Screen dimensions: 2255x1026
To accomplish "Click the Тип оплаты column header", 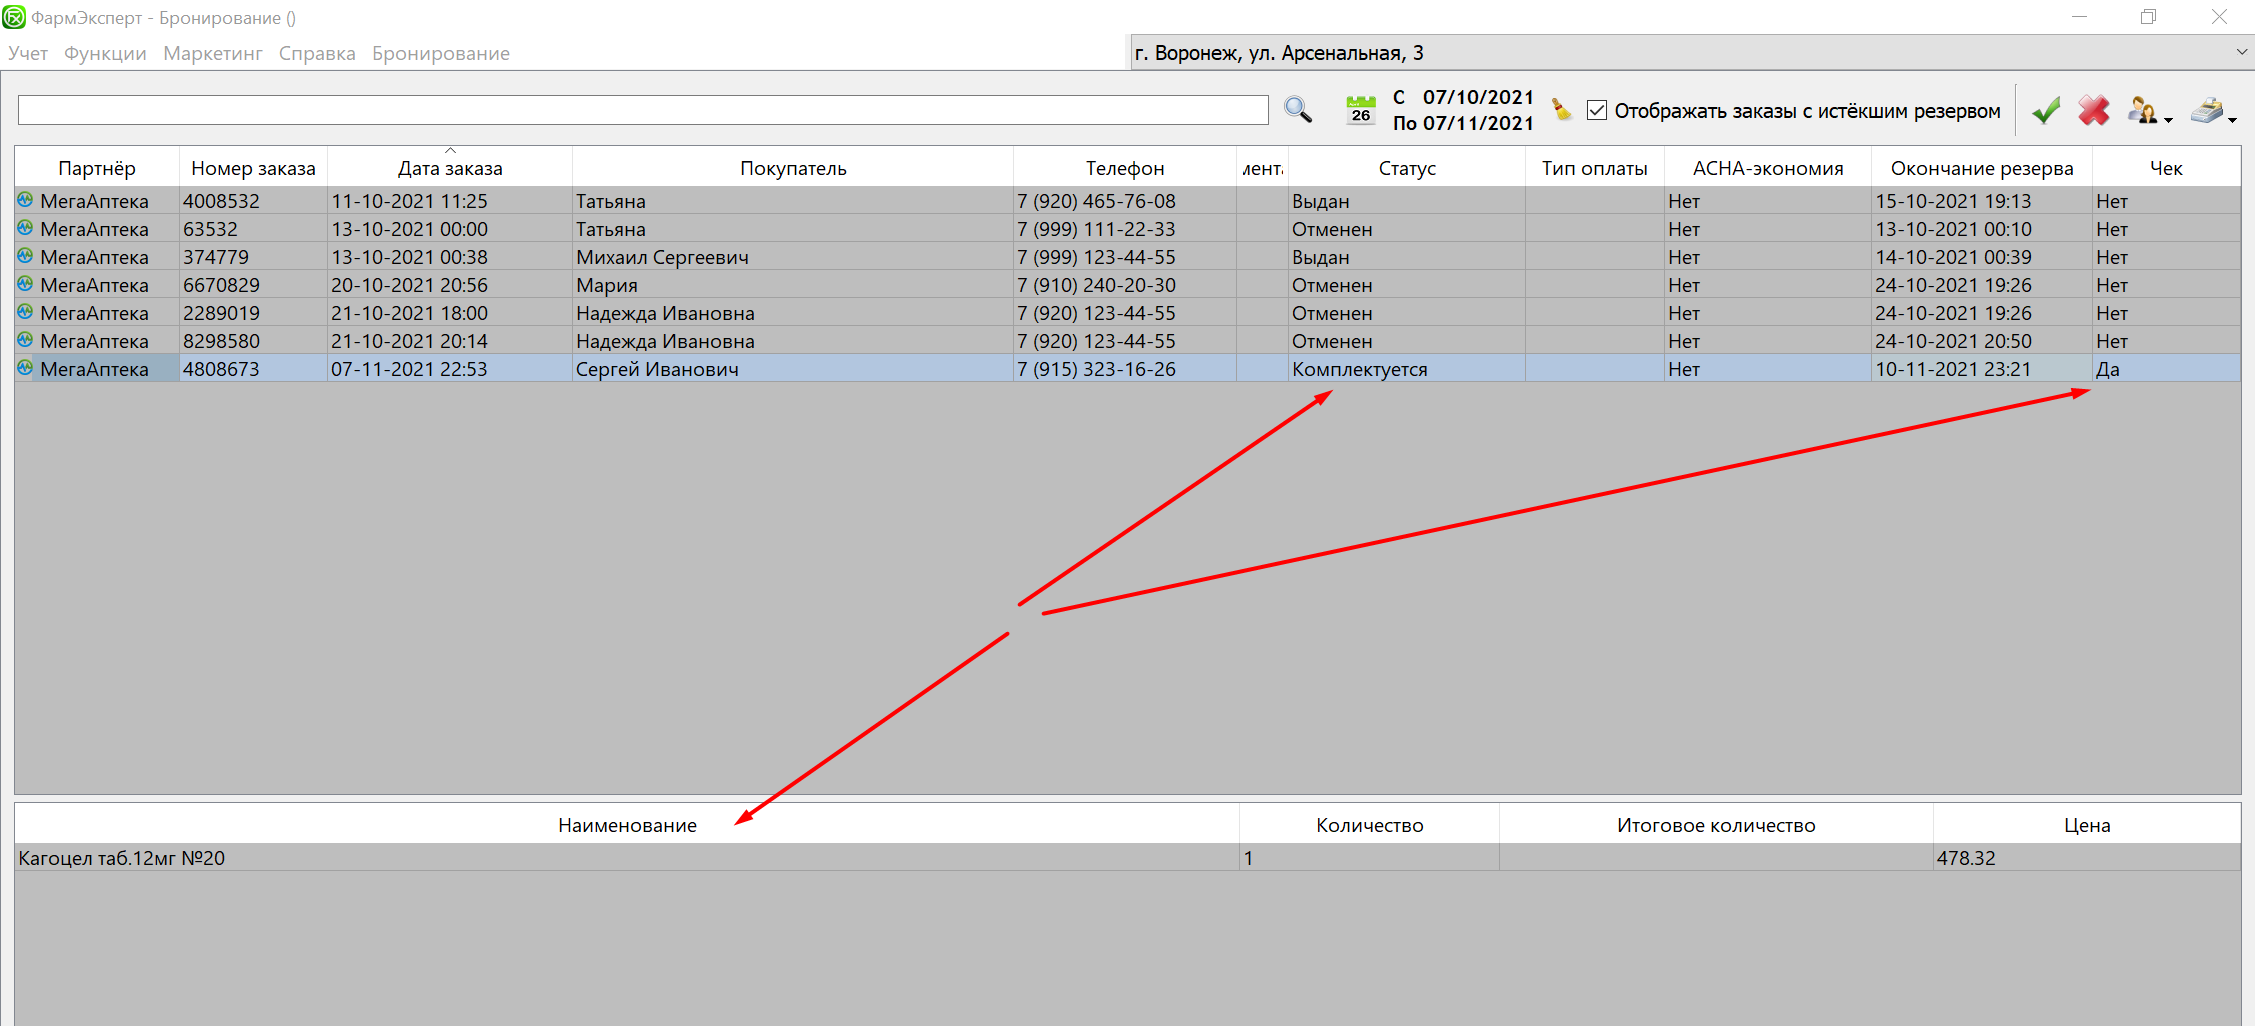I will point(1595,168).
